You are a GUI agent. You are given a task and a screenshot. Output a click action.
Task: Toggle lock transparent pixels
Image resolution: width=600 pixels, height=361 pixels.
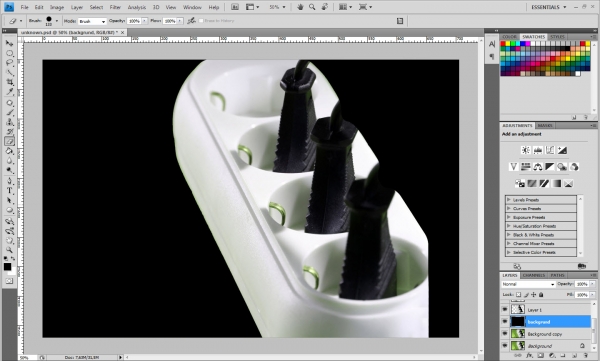(518, 295)
